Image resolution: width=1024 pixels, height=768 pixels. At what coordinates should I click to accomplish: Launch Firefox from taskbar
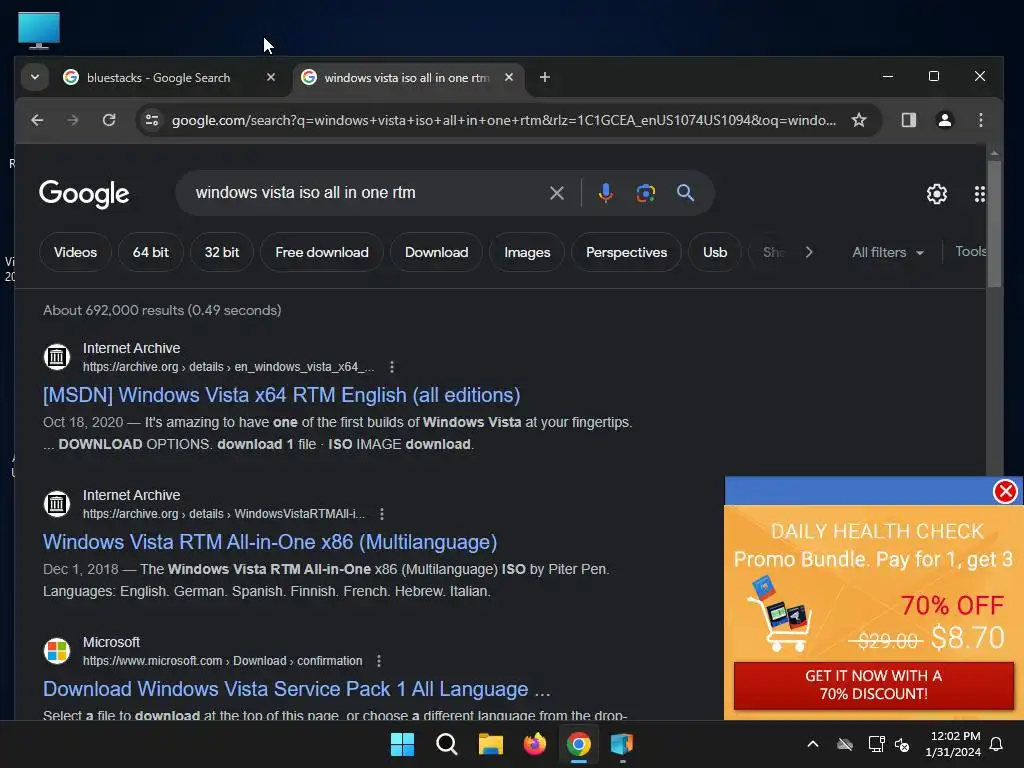[535, 744]
